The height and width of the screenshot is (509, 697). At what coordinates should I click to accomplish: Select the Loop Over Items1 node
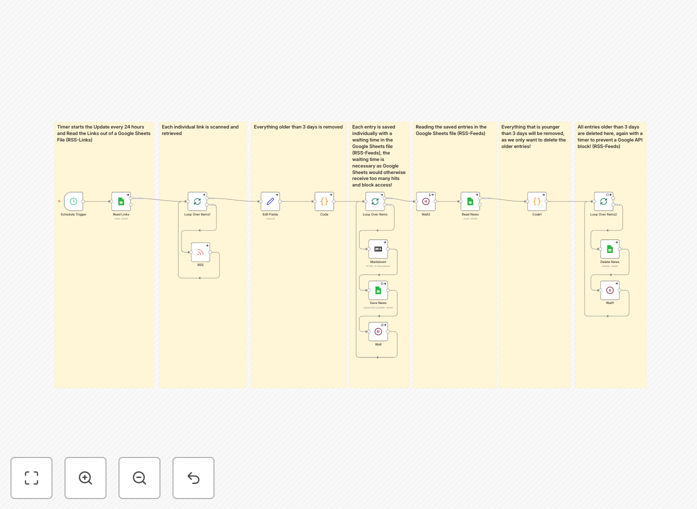pos(197,201)
